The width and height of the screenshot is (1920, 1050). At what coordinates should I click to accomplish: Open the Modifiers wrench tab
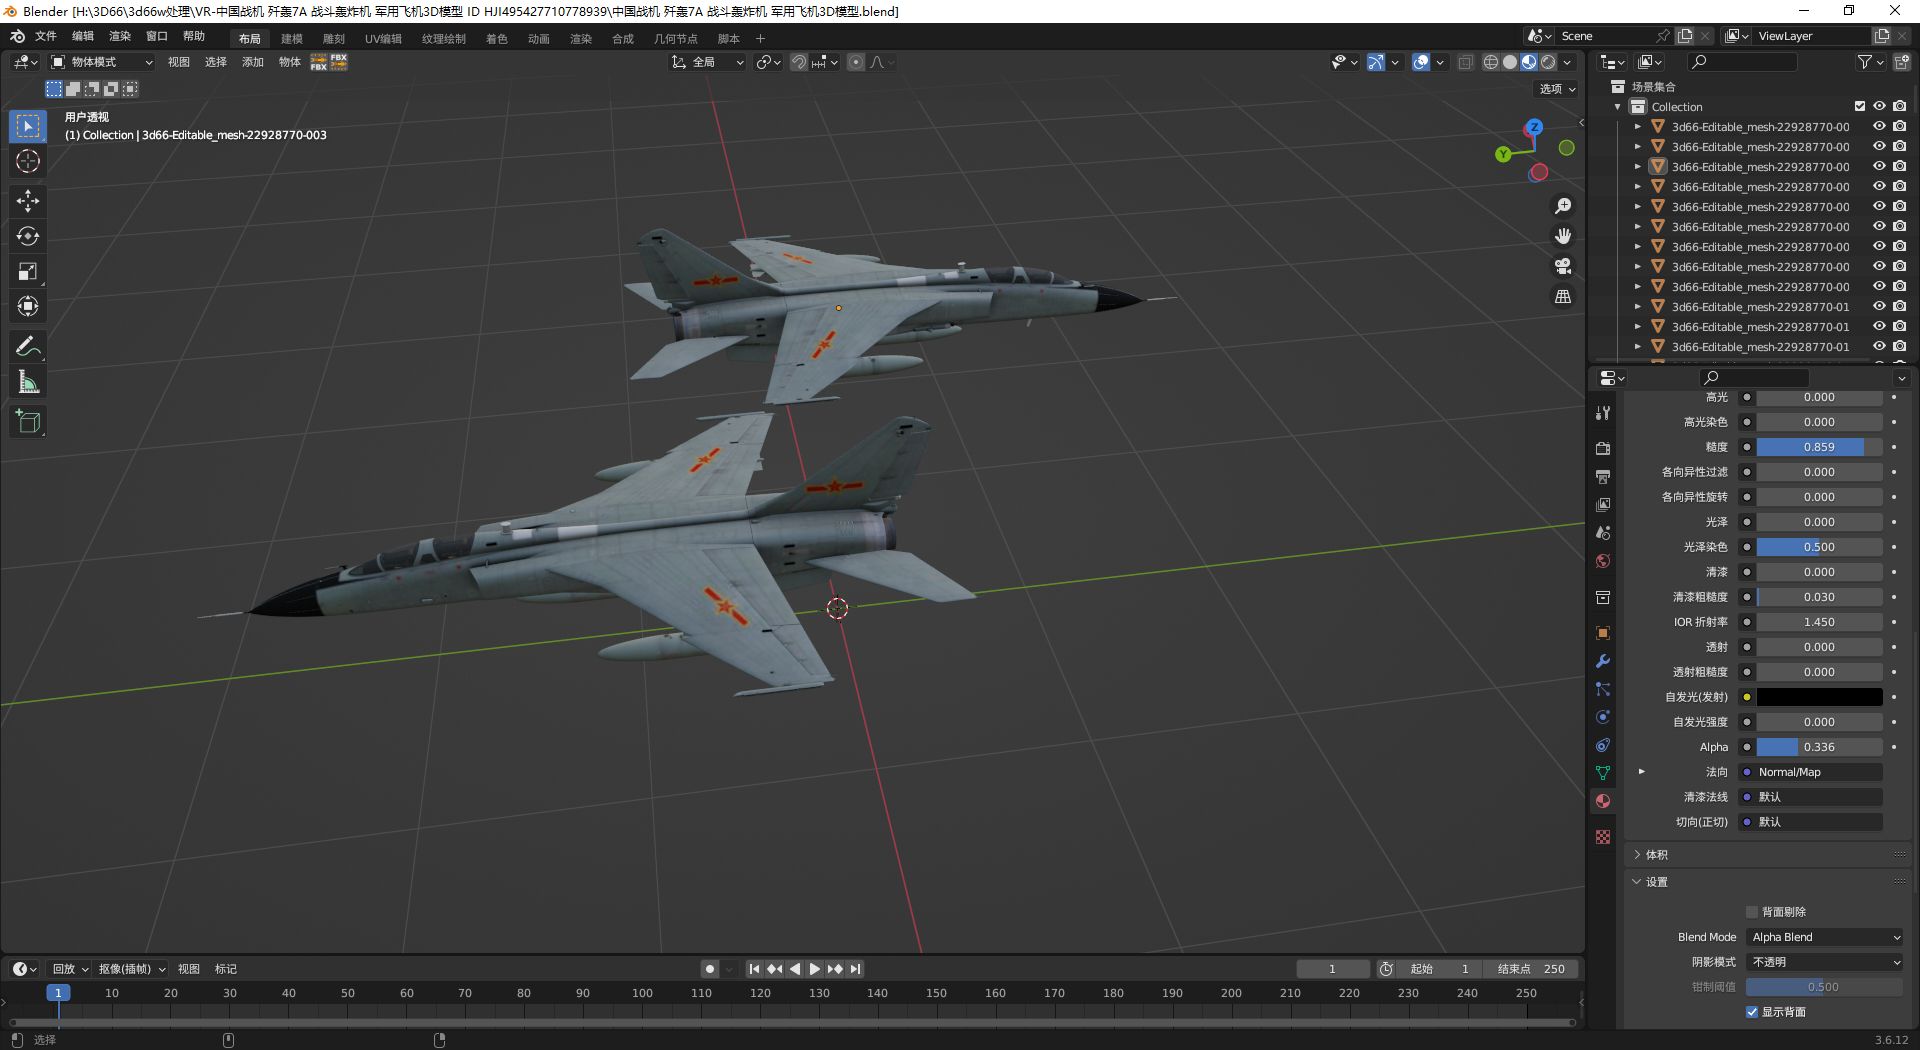tap(1603, 661)
